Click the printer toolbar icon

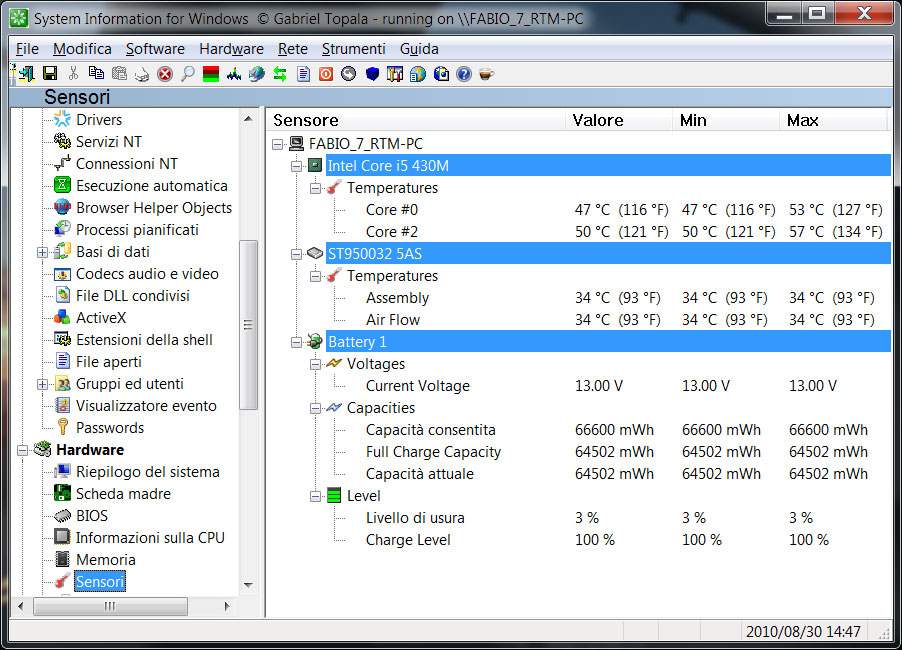pyautogui.click(x=142, y=74)
